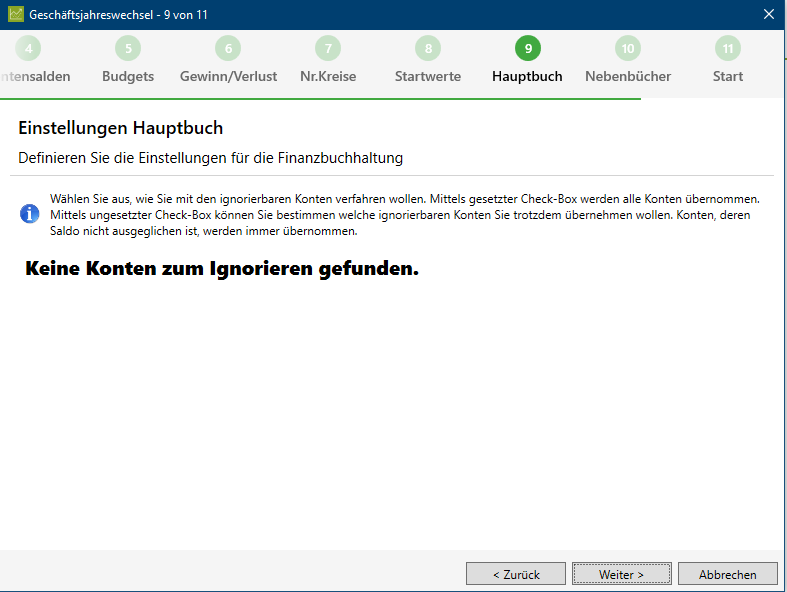Select active step 9 circle icon

tap(528, 48)
